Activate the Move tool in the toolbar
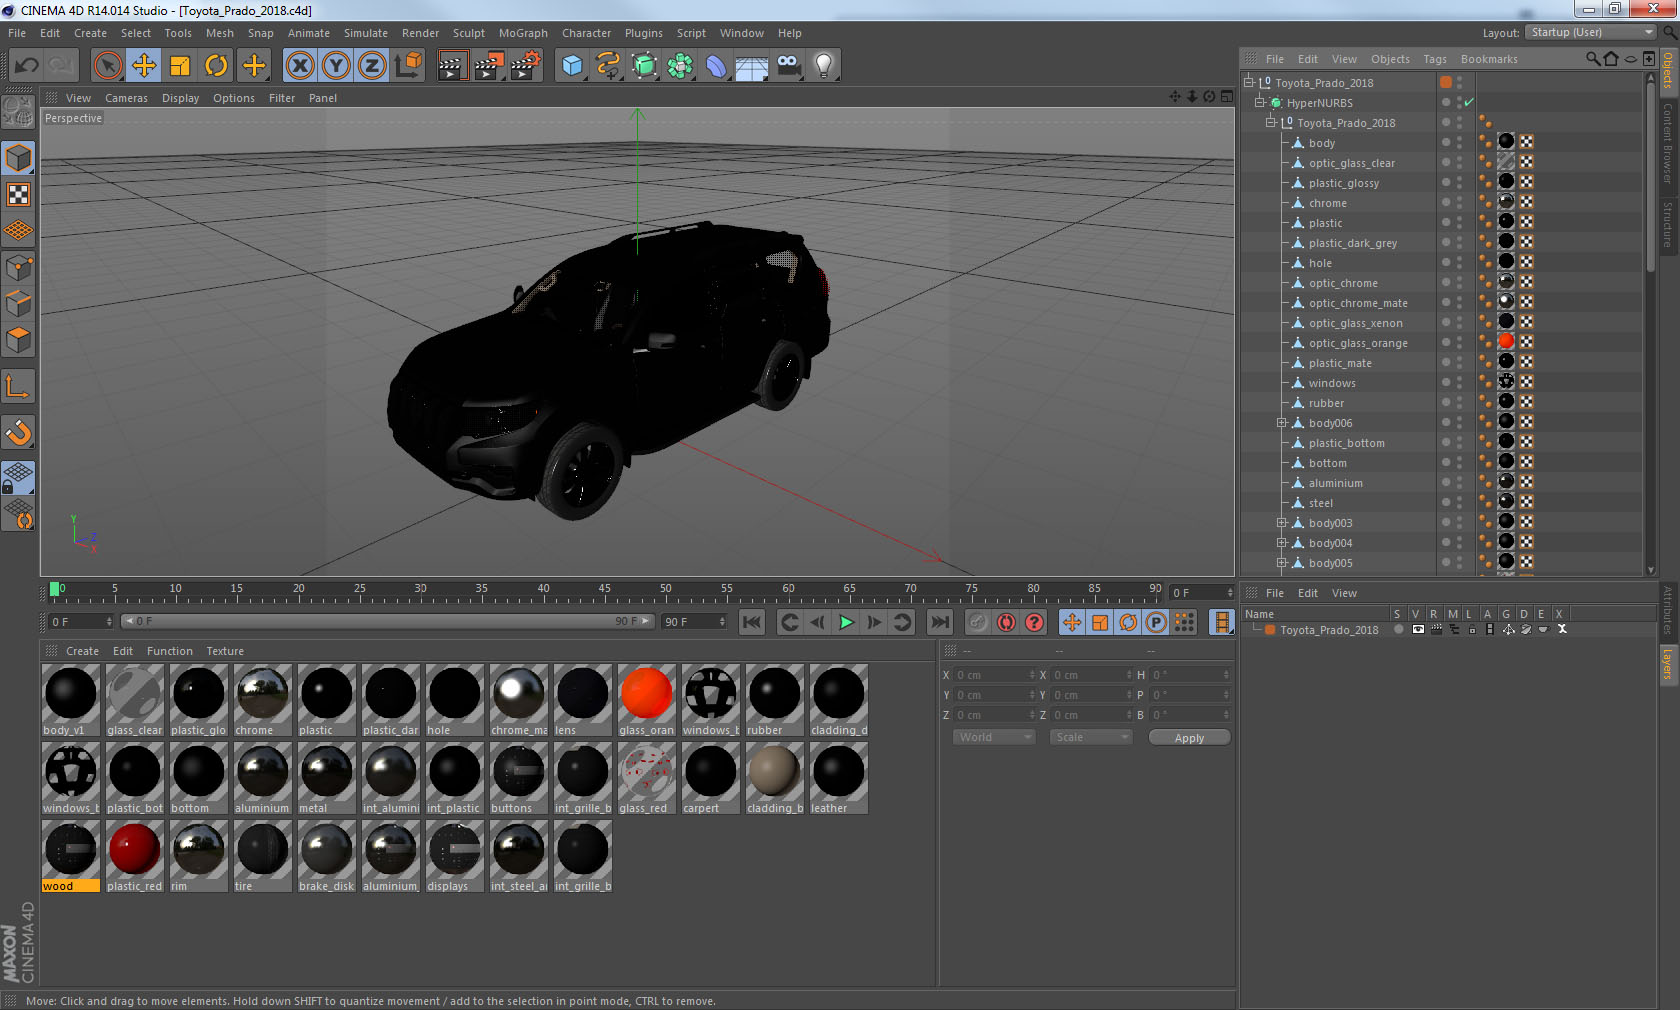1680x1010 pixels. [x=144, y=66]
